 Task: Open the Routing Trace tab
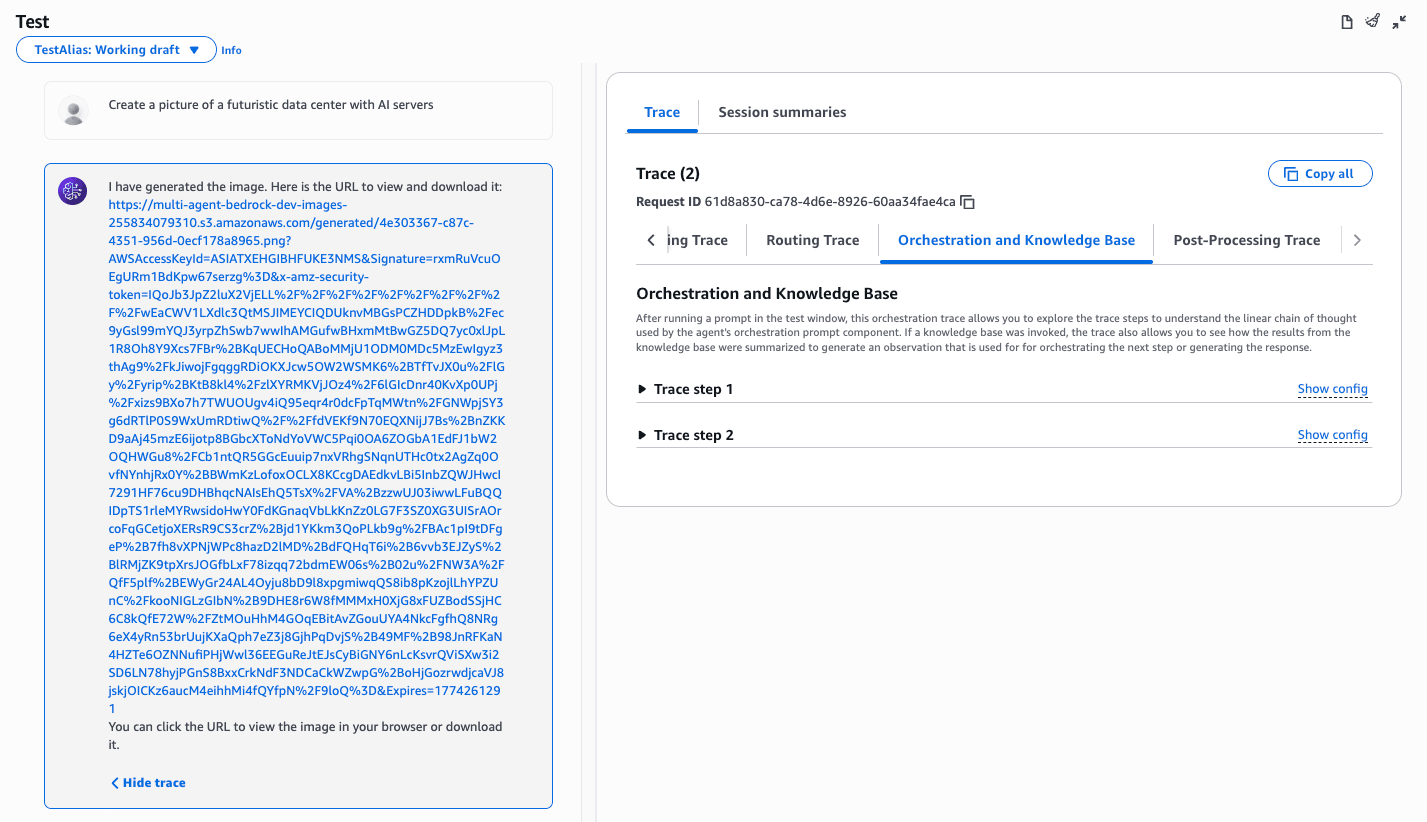[x=814, y=240]
